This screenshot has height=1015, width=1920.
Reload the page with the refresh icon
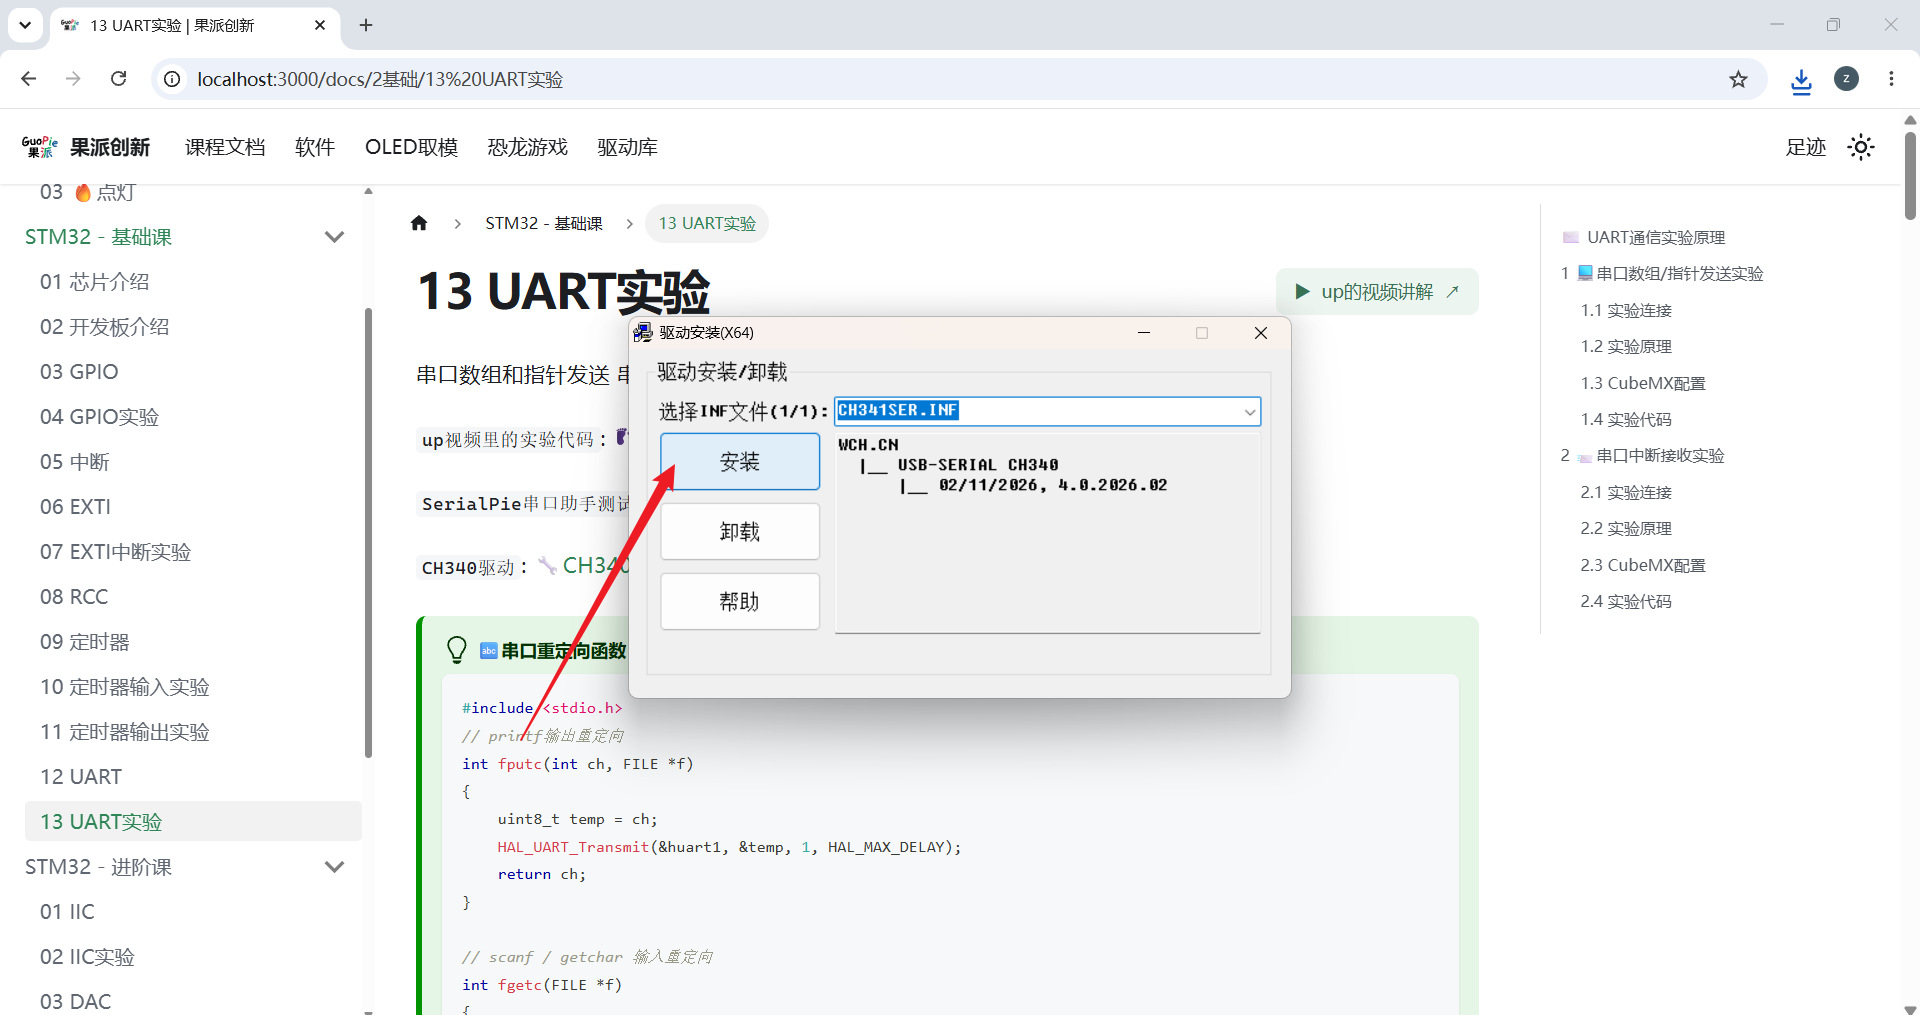click(118, 79)
